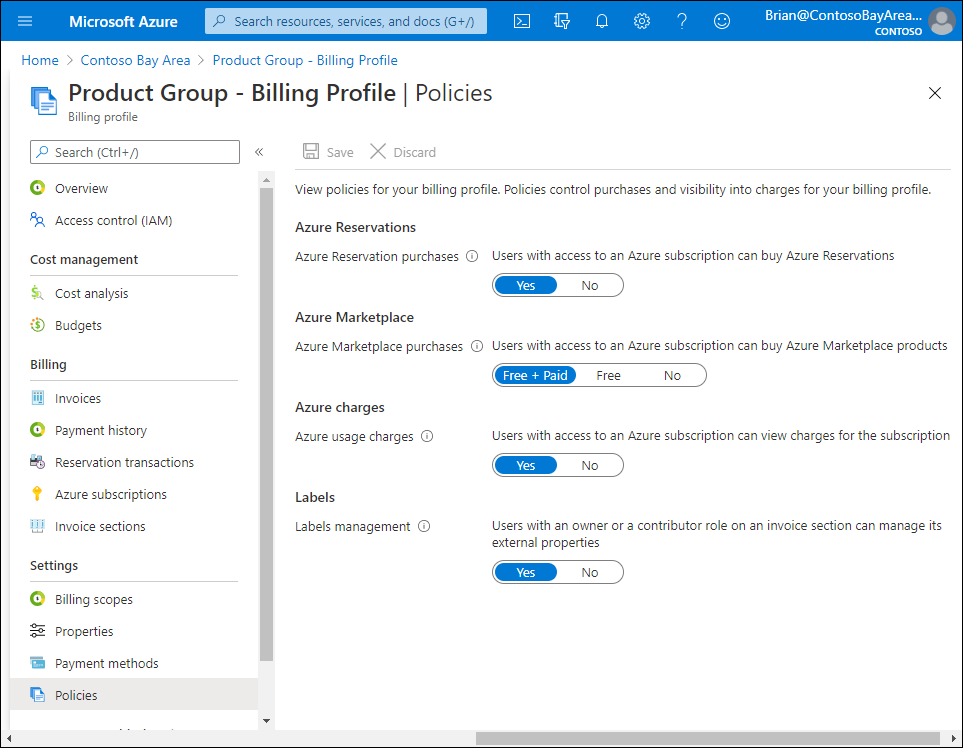Viewport: 963px width, 748px height.
Task: Click the billing profile page icon in header
Action: click(x=44, y=101)
